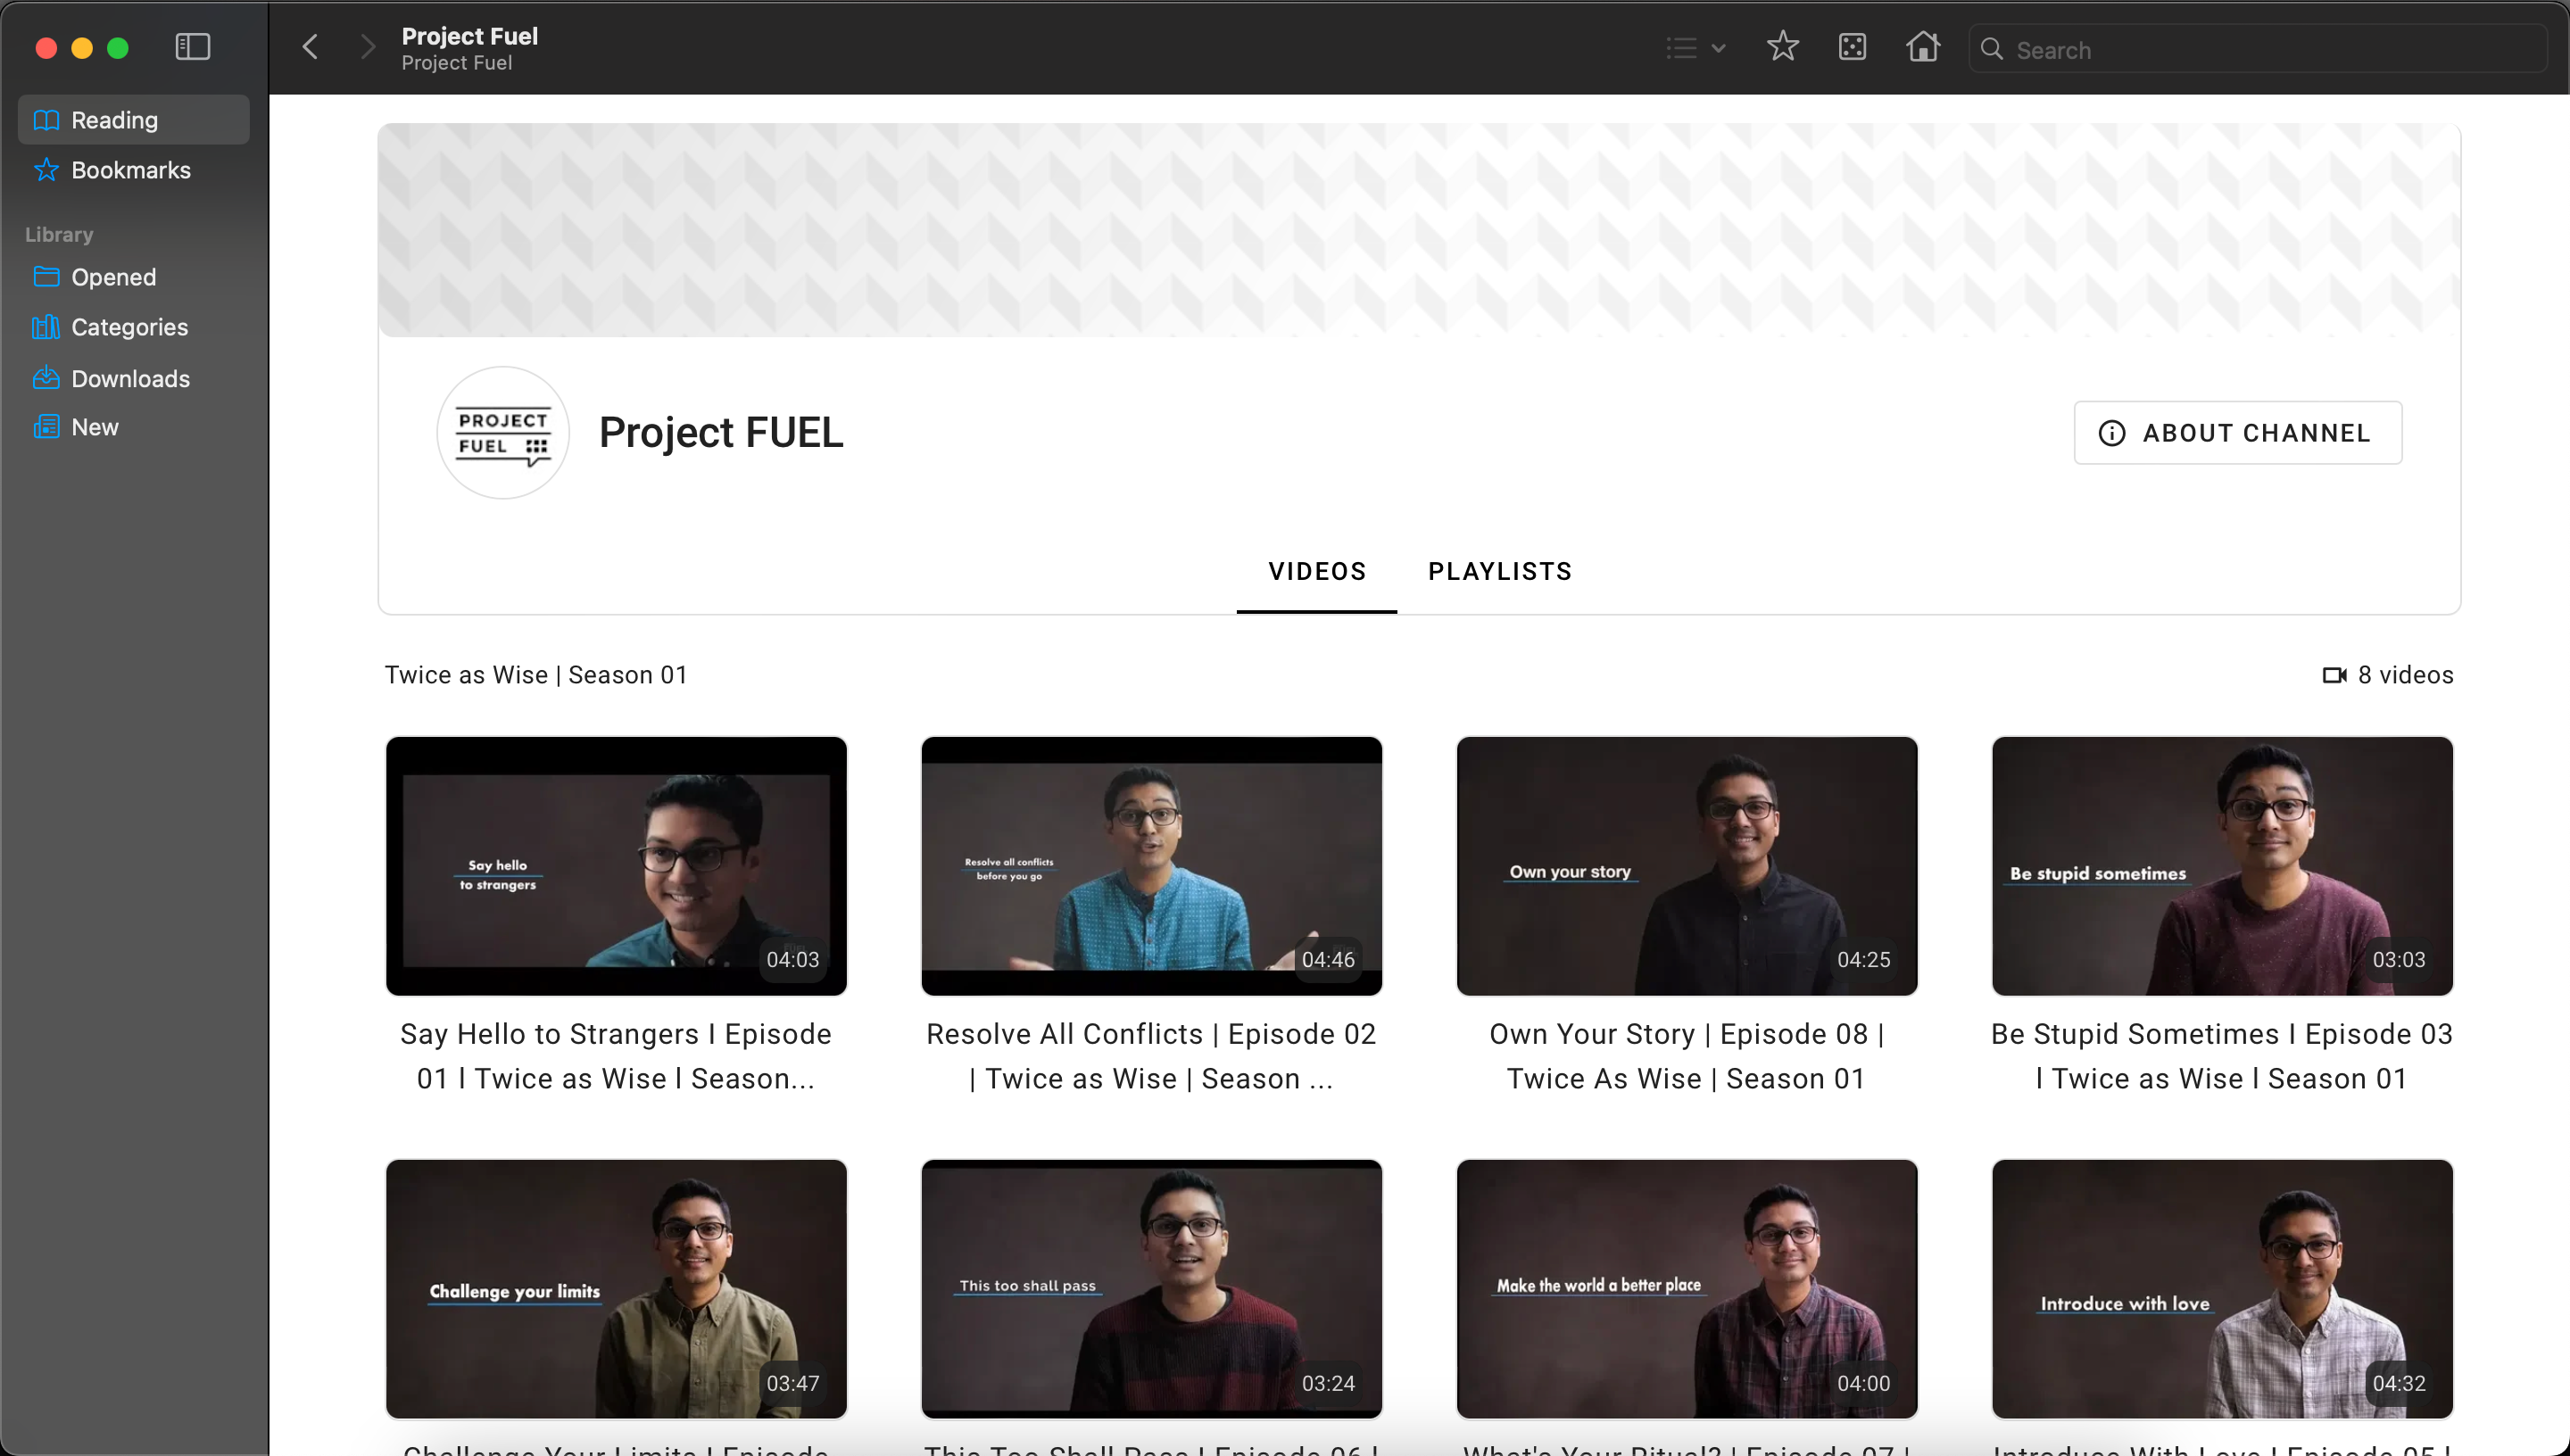Viewport: 2570px width, 1456px height.
Task: Open the Opened library section
Action: click(x=113, y=277)
